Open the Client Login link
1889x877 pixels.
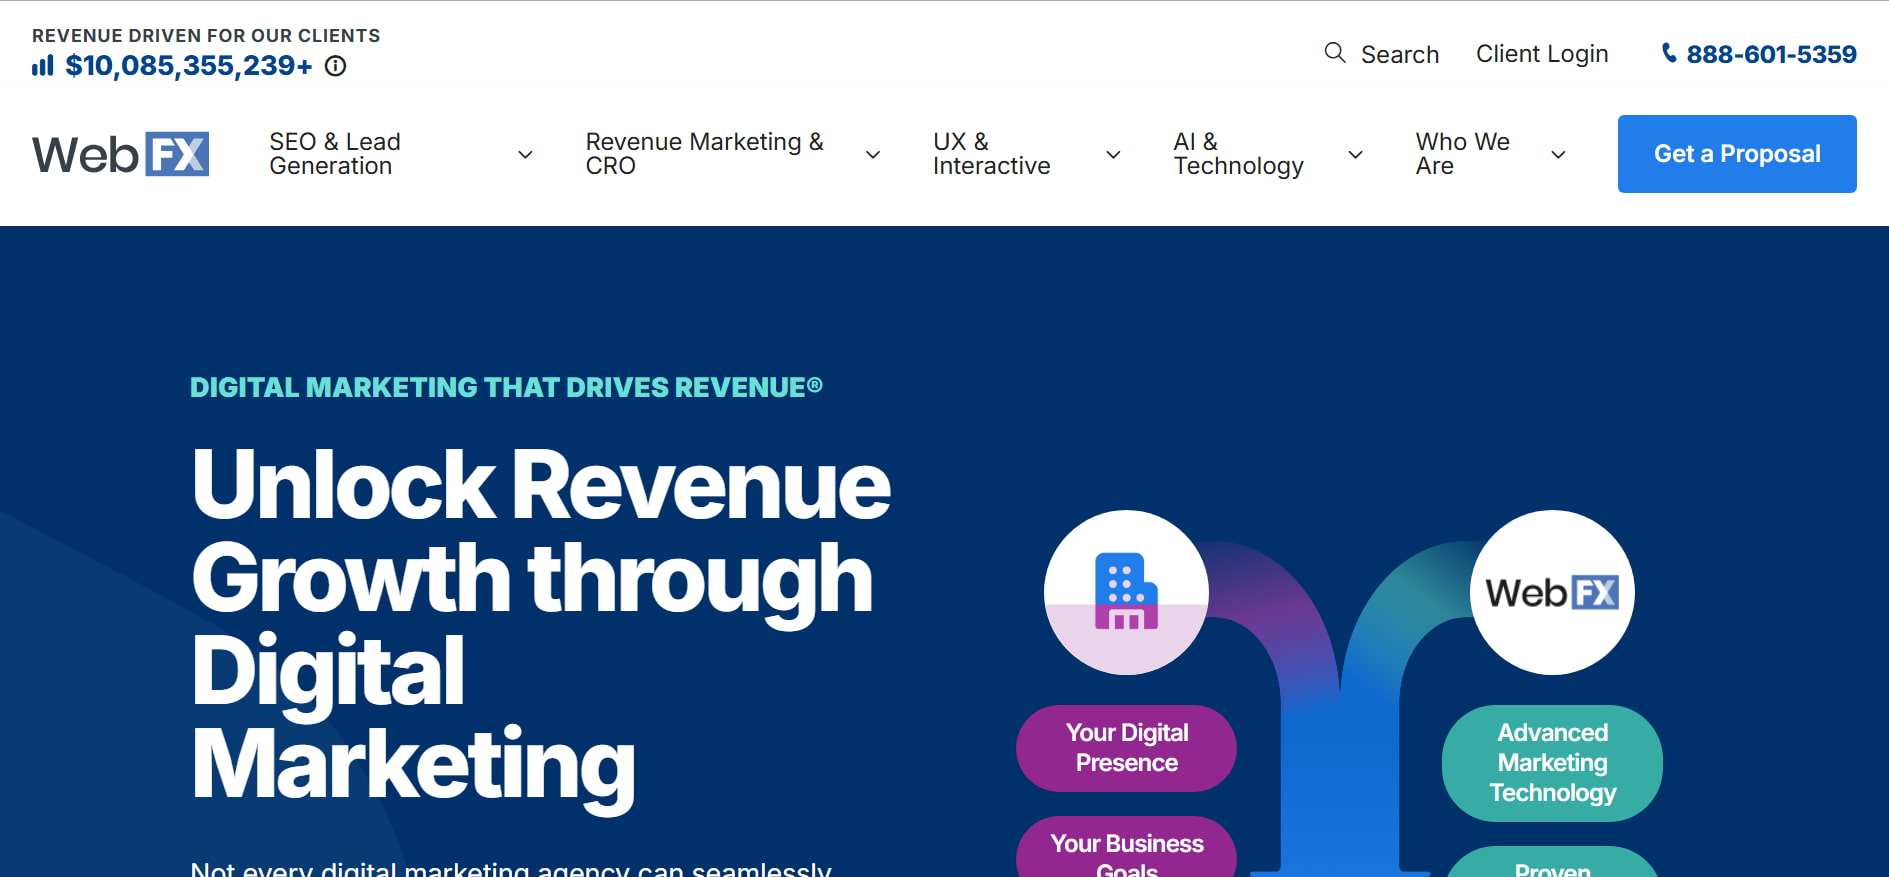(x=1542, y=54)
